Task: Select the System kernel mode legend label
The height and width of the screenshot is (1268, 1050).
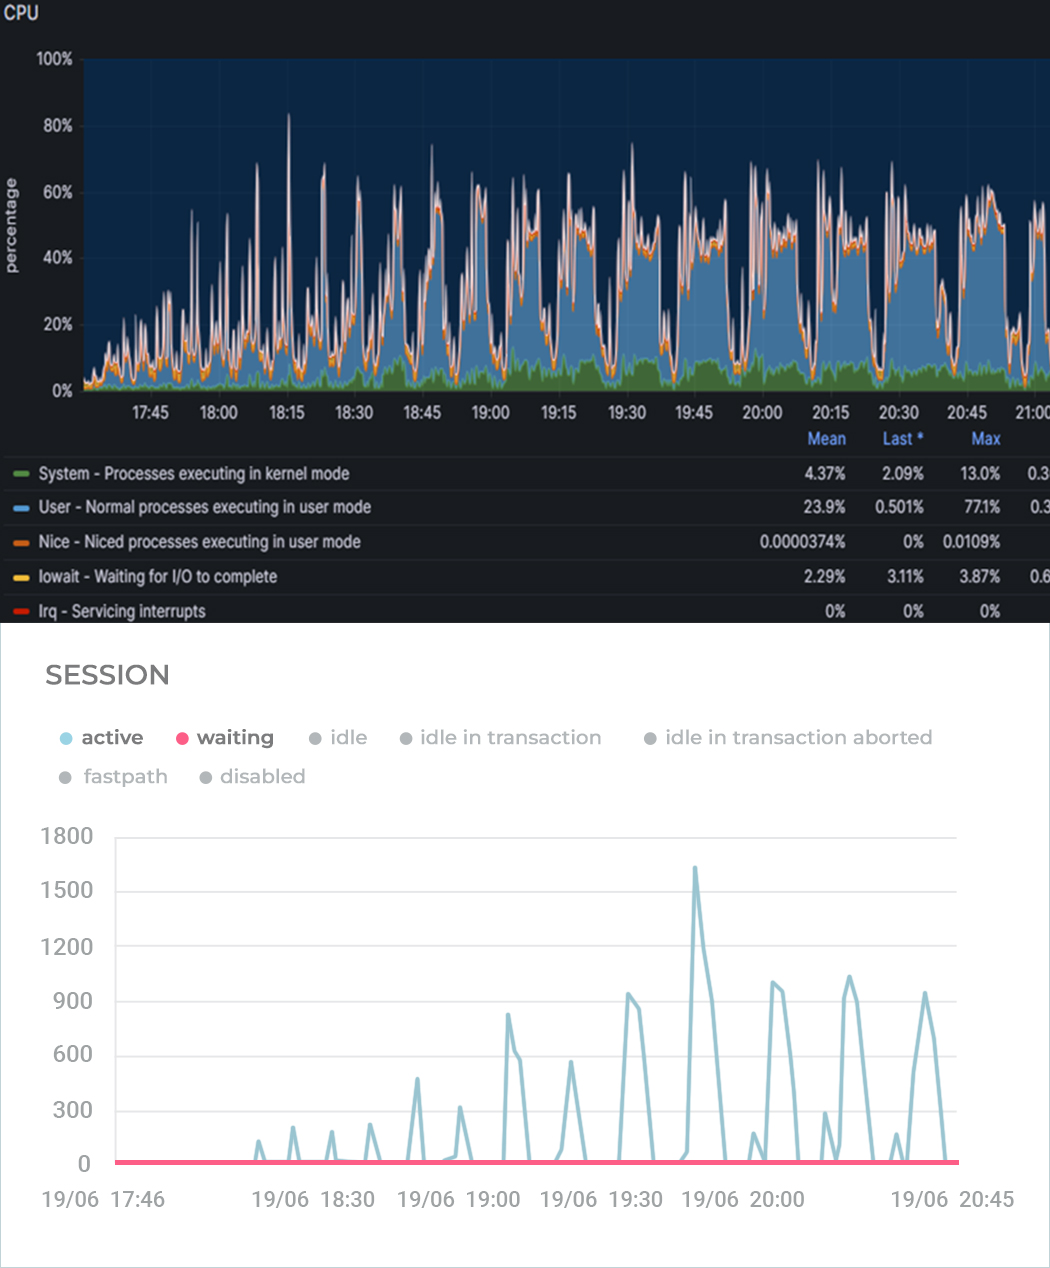Action: tap(193, 474)
